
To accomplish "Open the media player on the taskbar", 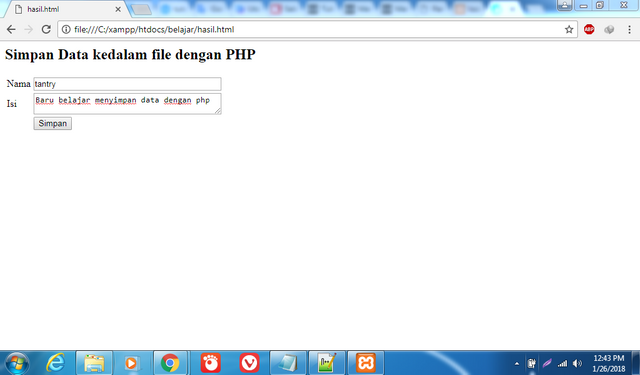I will point(131,363).
